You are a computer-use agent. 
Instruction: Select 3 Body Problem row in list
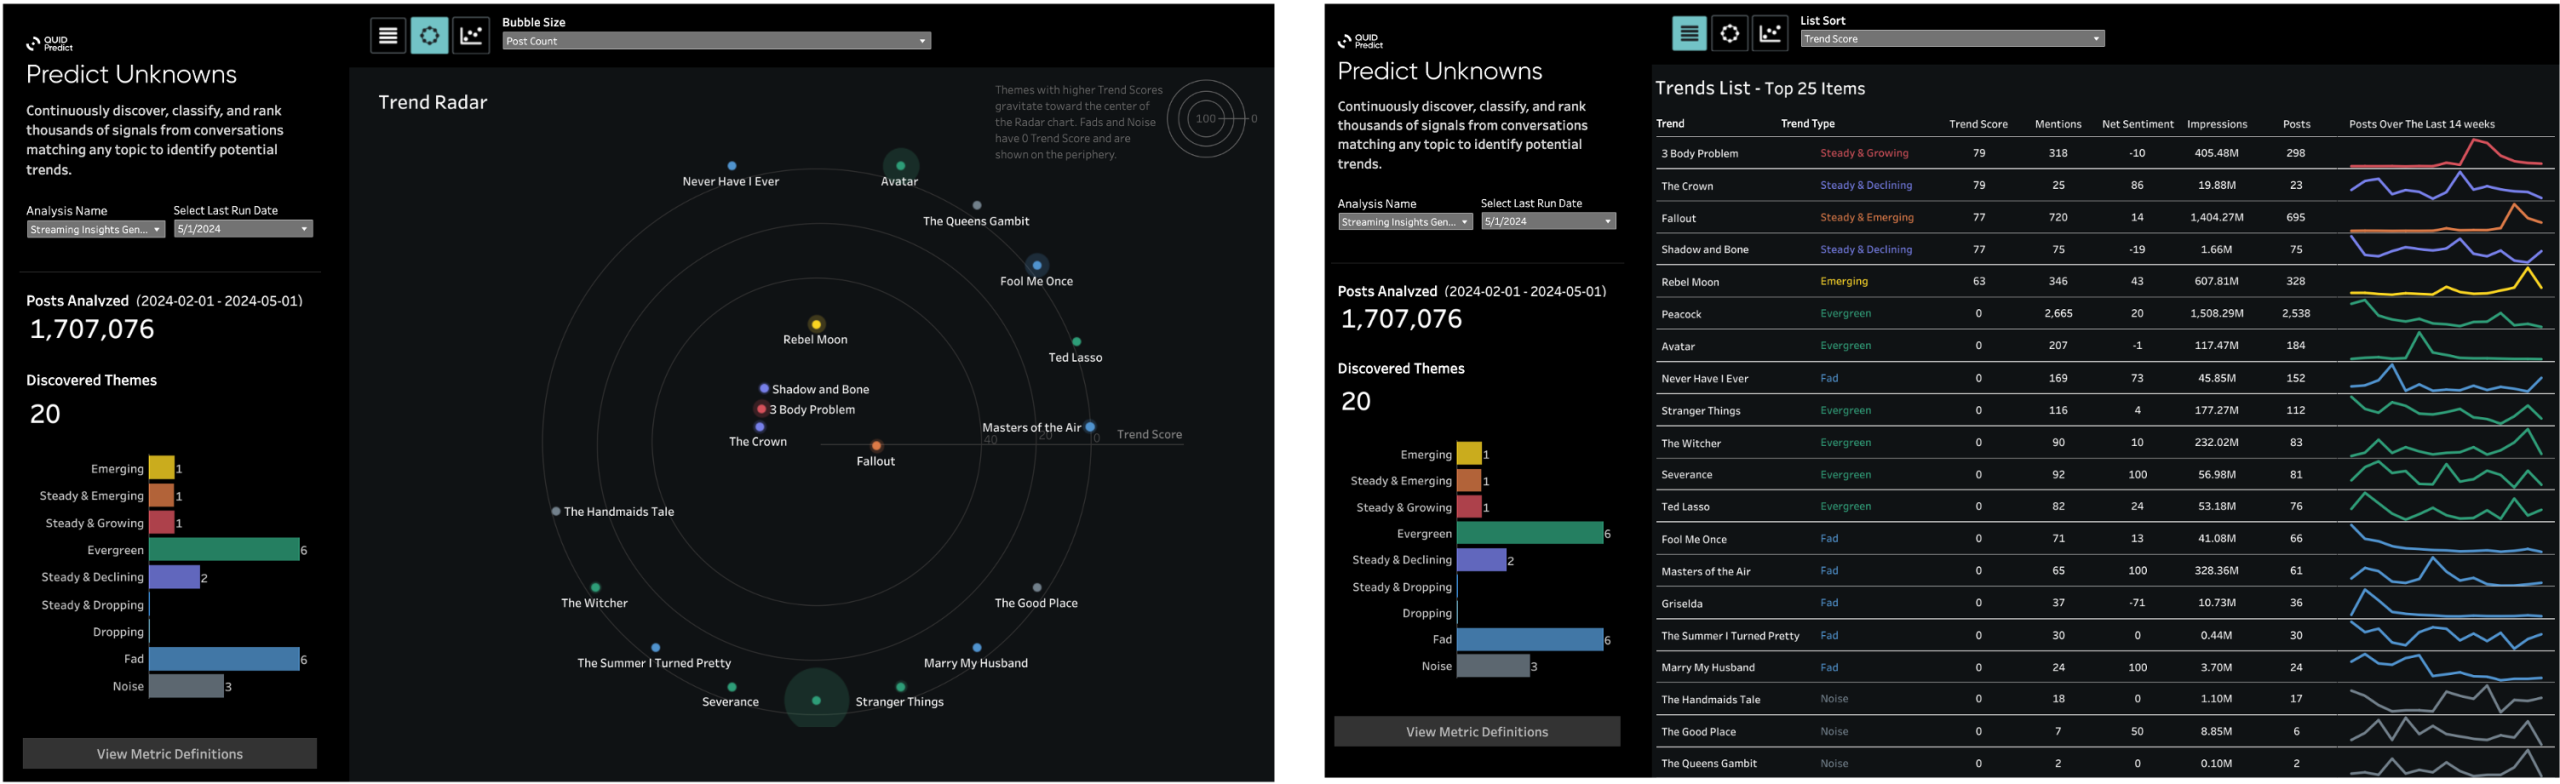click(x=2105, y=153)
